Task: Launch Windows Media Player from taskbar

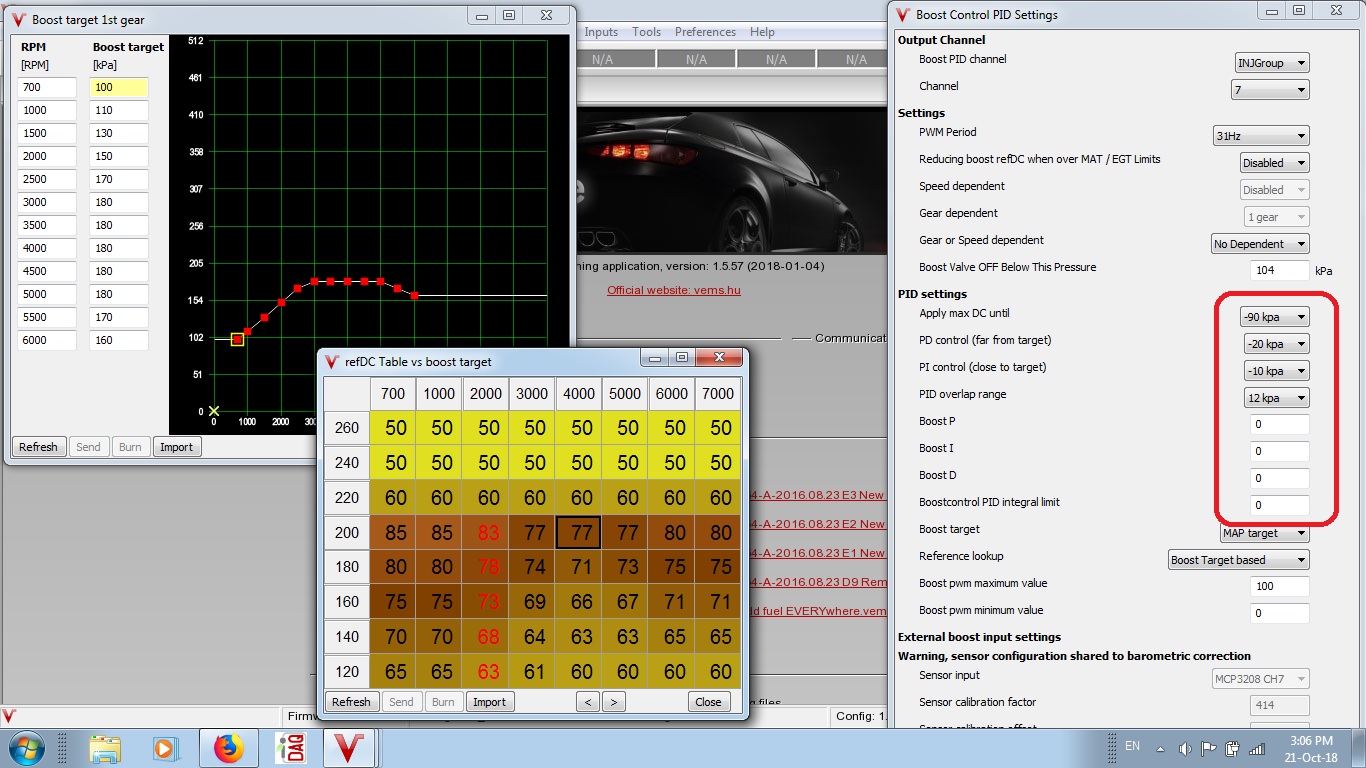Action: click(x=164, y=748)
